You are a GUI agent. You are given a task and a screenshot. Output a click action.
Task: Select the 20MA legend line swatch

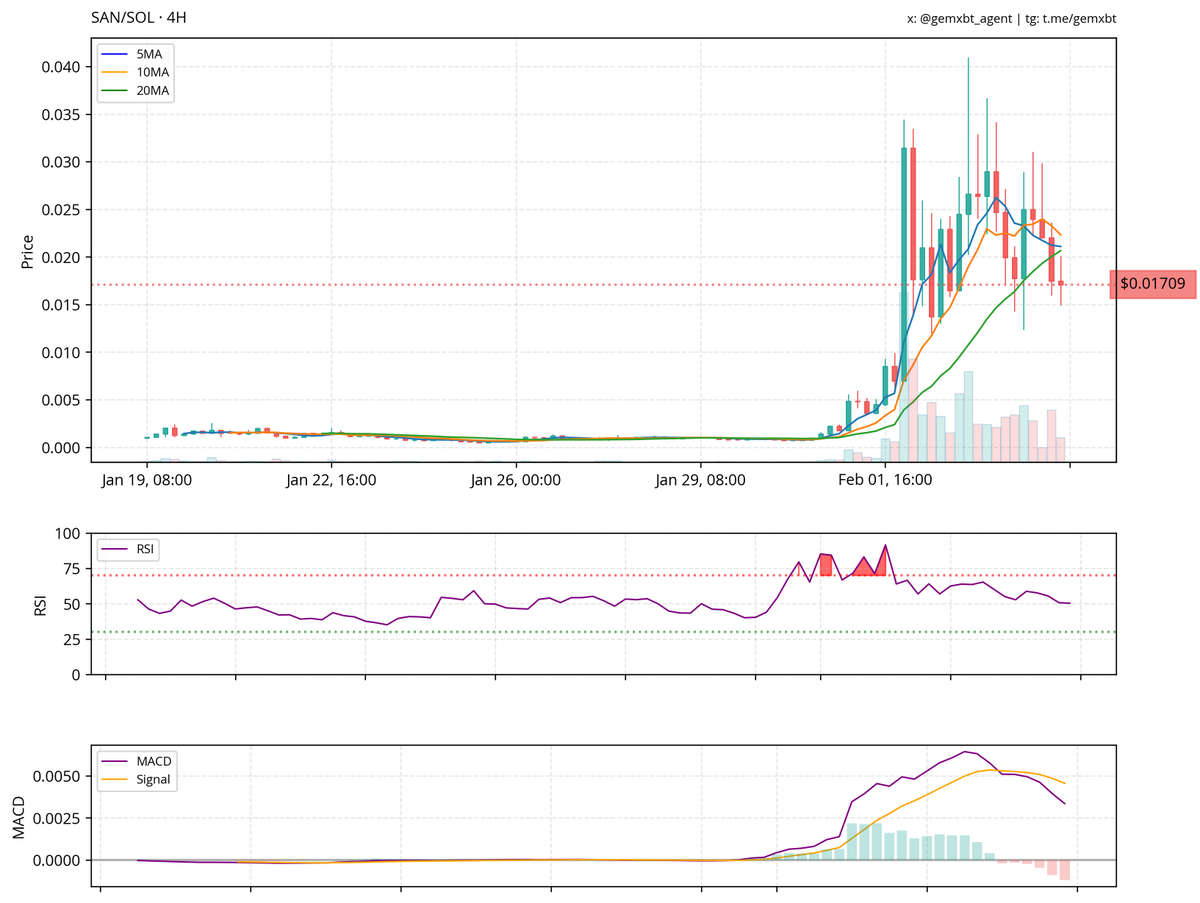(116, 91)
